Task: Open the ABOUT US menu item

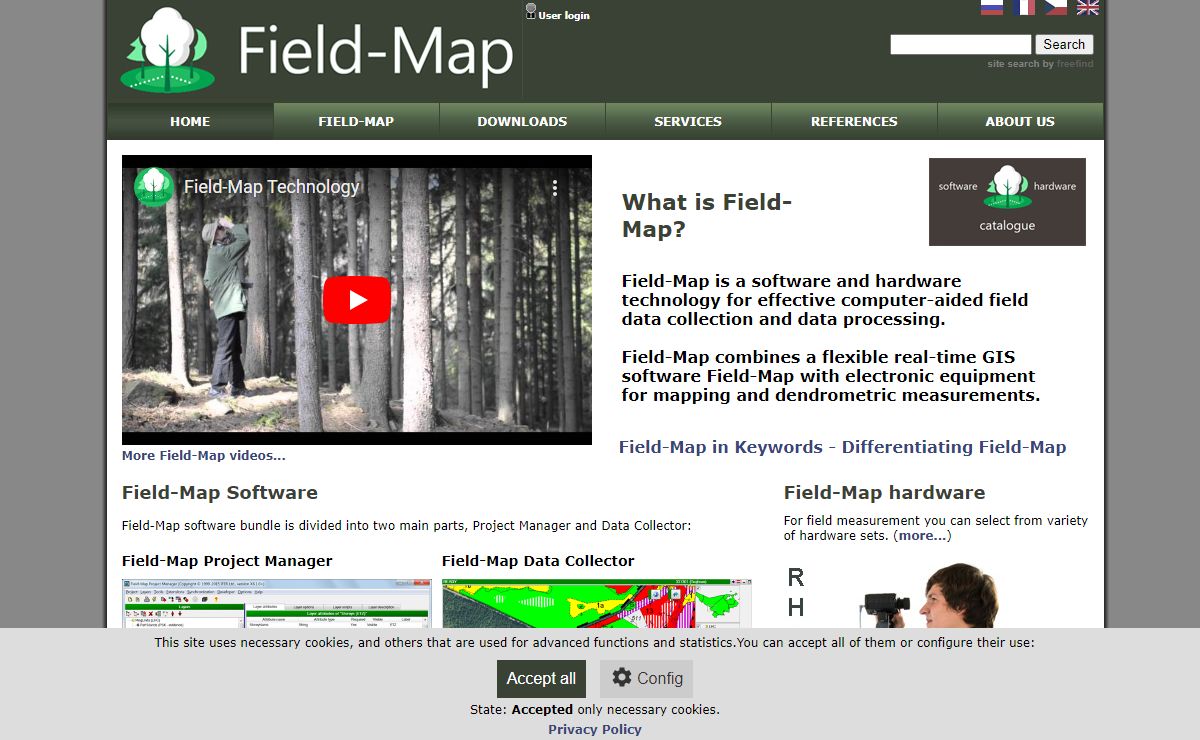Action: tap(1020, 121)
